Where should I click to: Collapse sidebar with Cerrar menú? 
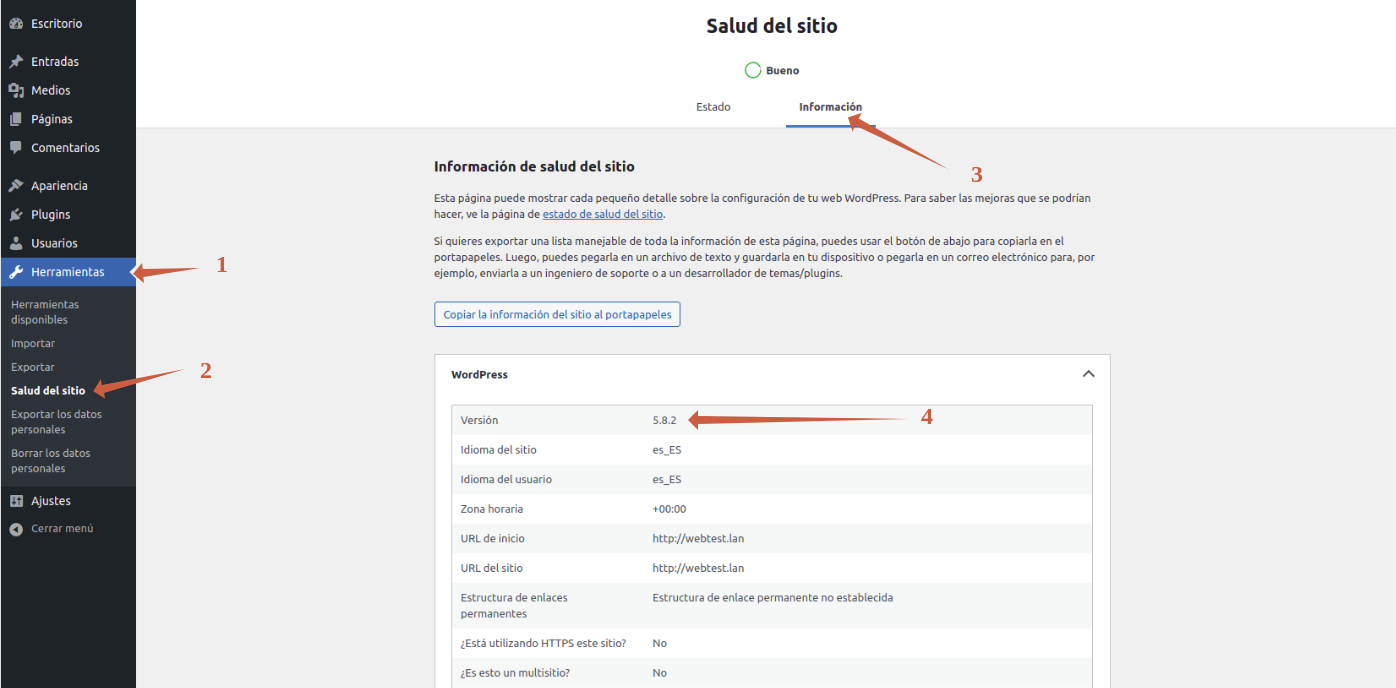(x=61, y=528)
